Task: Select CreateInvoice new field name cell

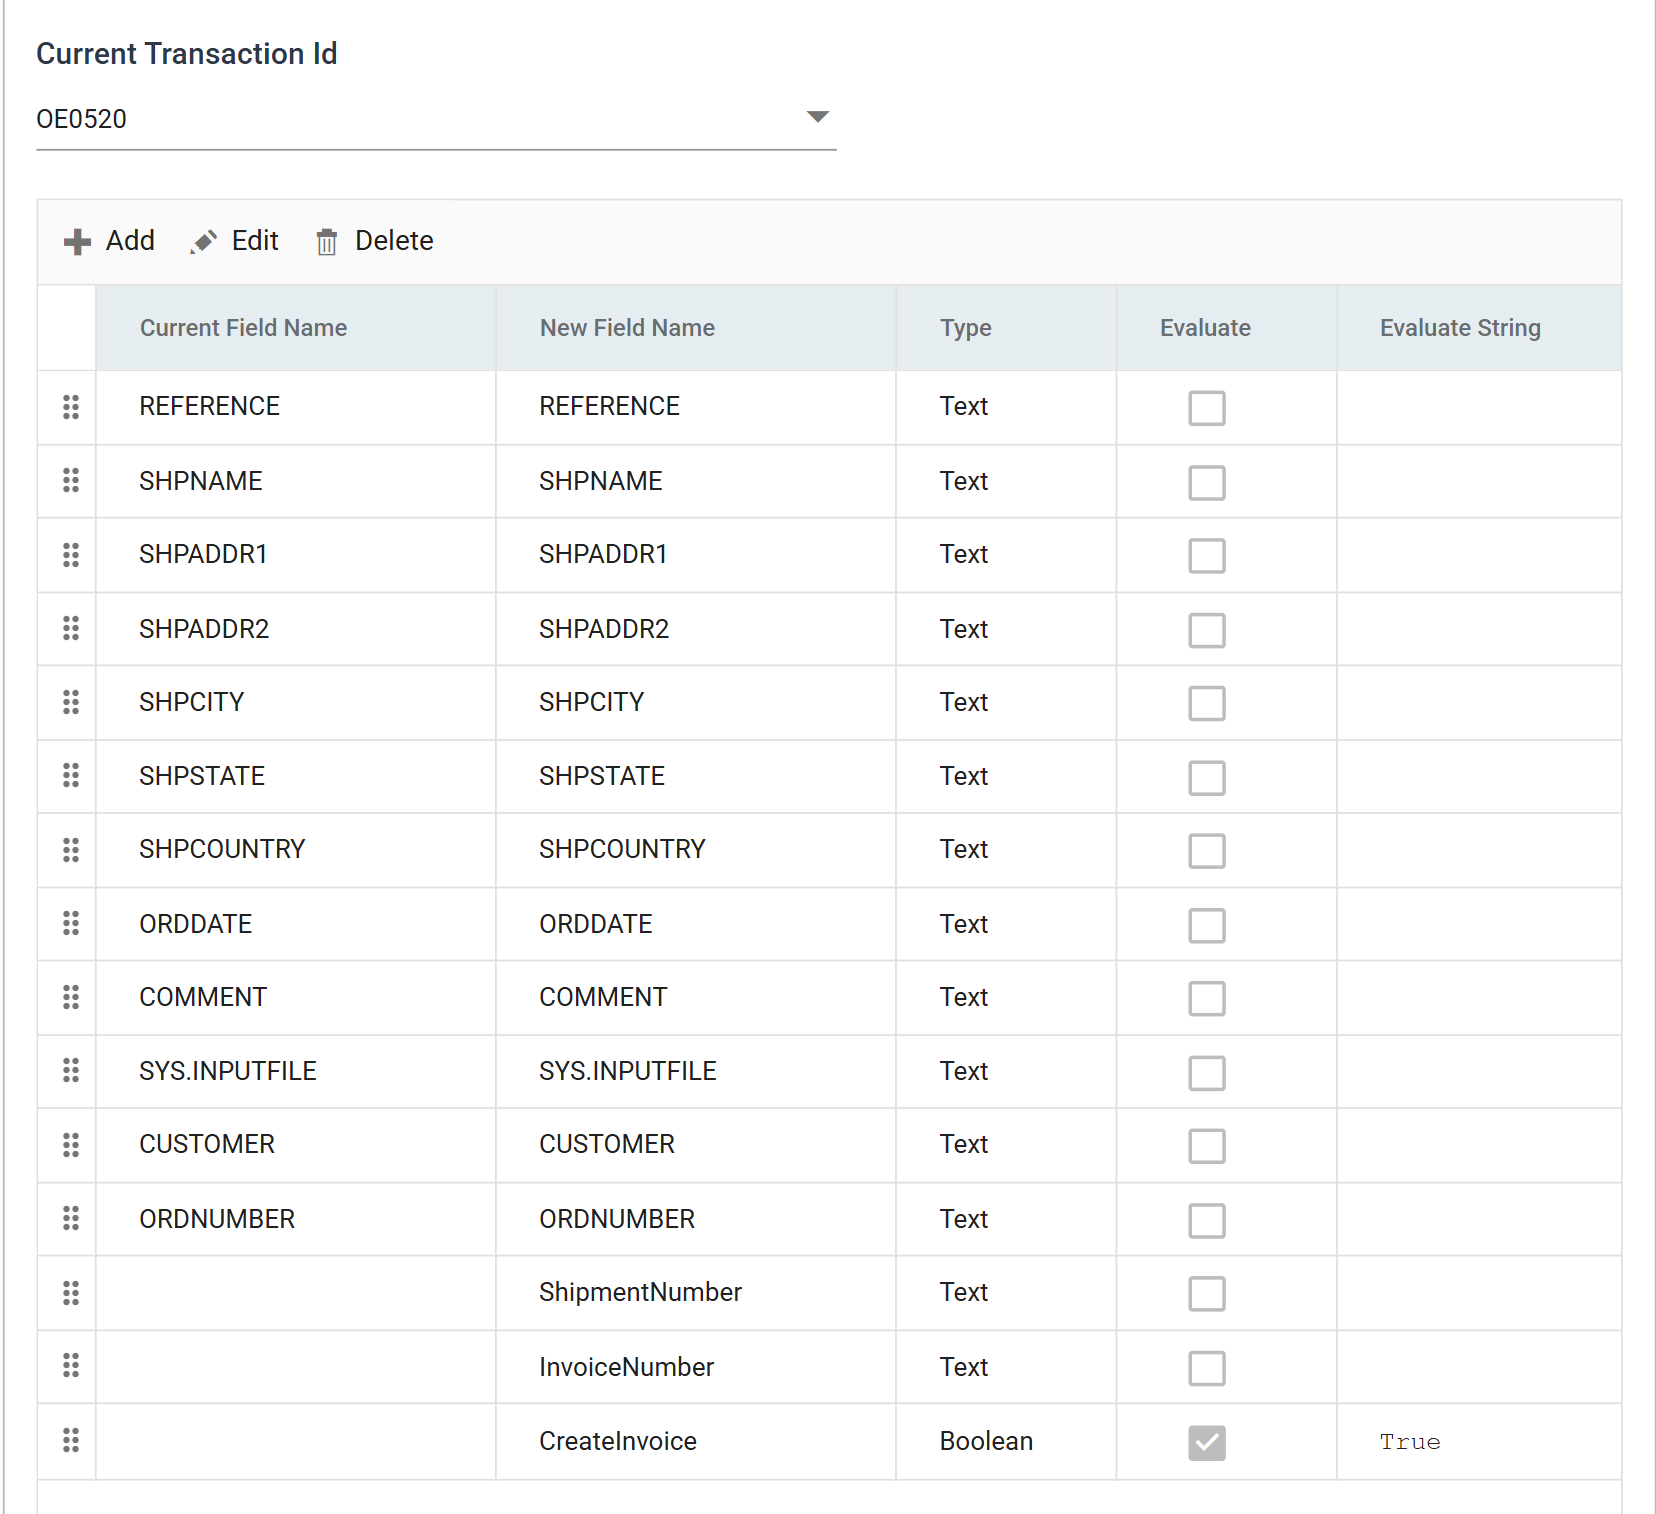Action: (696, 1441)
